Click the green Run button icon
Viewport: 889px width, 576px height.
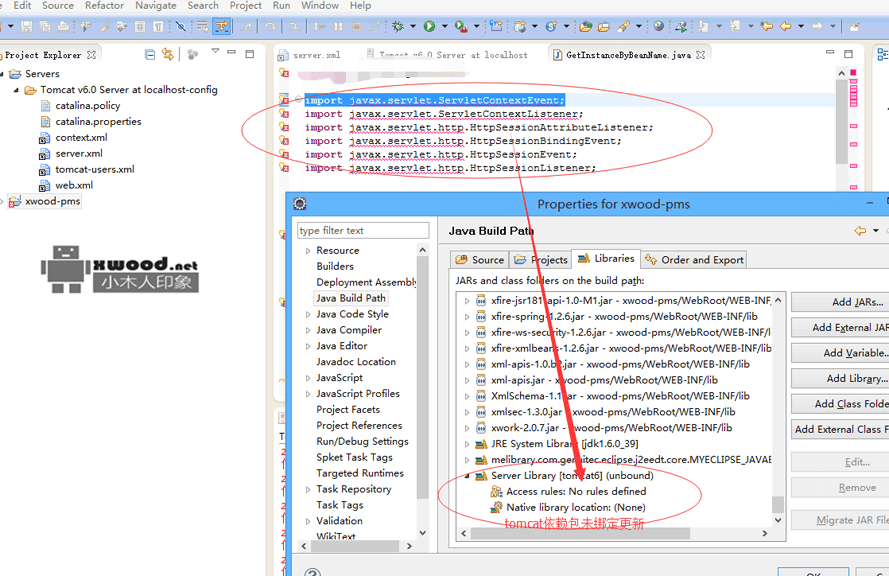click(429, 26)
